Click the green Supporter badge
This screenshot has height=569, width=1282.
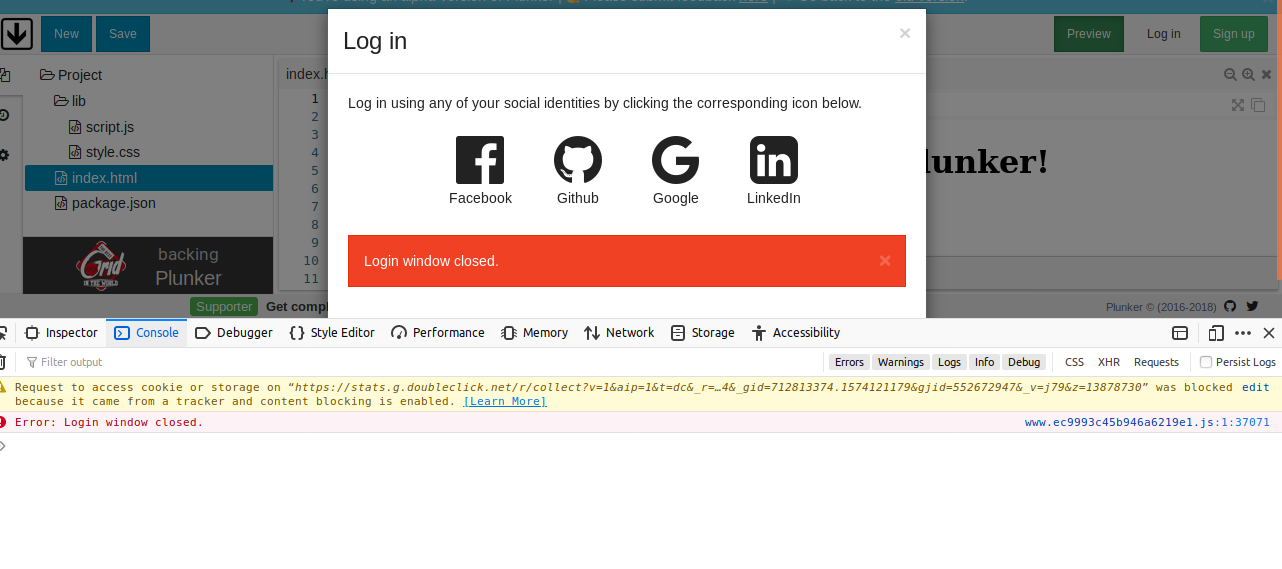[x=224, y=307]
